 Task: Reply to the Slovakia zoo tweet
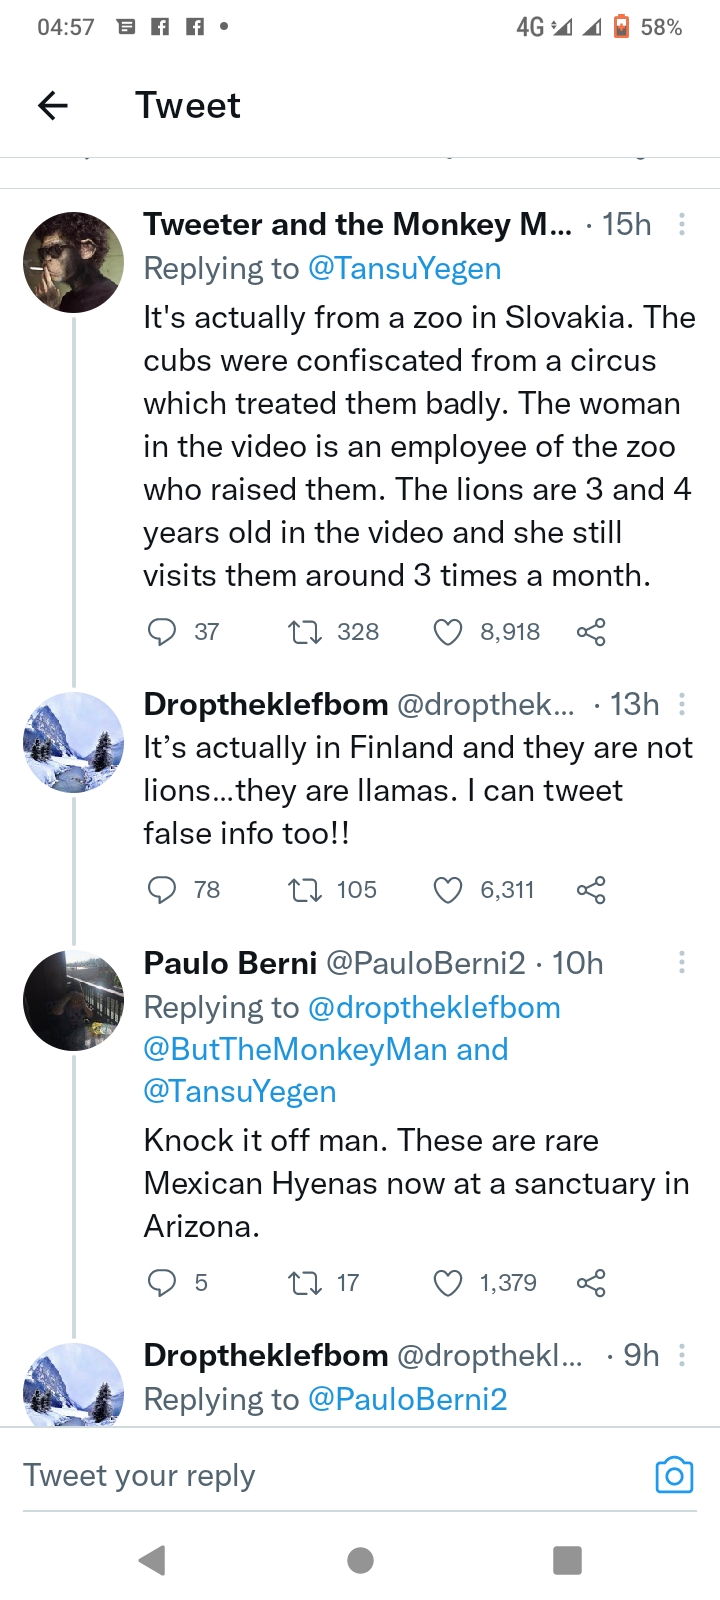(162, 632)
